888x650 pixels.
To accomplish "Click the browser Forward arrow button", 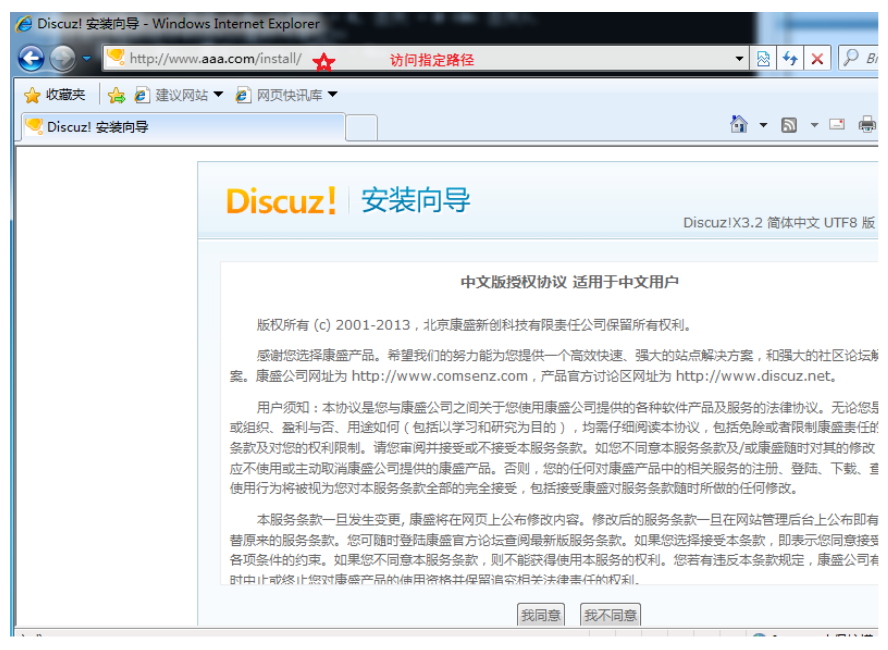I will (62, 58).
